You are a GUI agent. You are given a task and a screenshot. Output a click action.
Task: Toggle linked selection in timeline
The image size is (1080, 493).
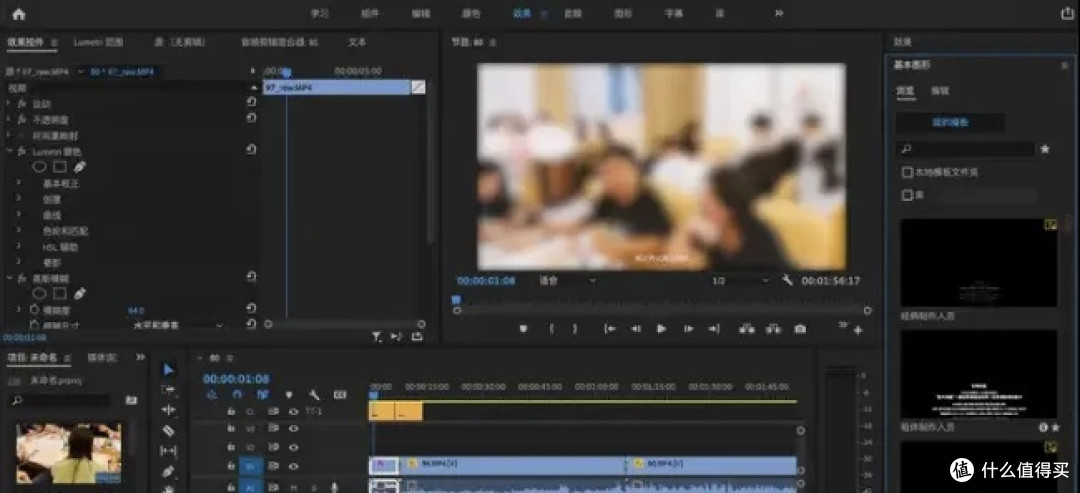(x=262, y=395)
